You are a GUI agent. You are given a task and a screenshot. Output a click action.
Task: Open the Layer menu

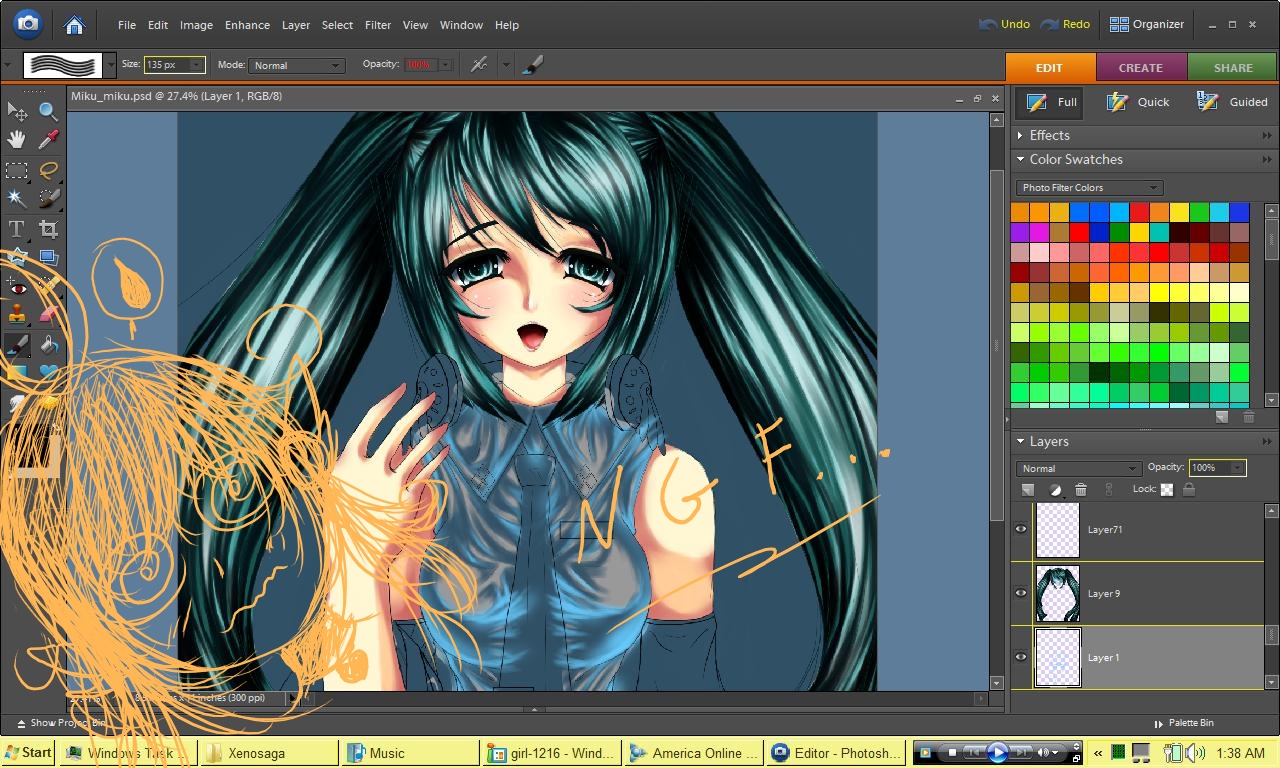click(296, 25)
